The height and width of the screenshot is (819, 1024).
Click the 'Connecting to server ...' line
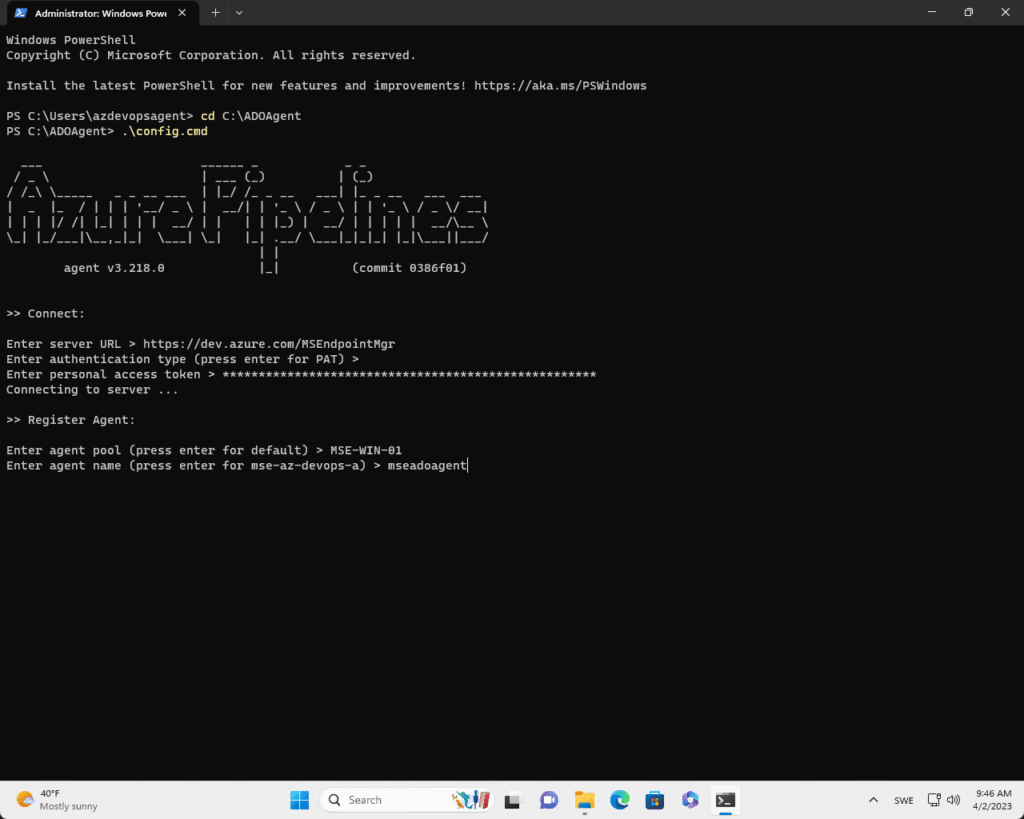coord(92,390)
